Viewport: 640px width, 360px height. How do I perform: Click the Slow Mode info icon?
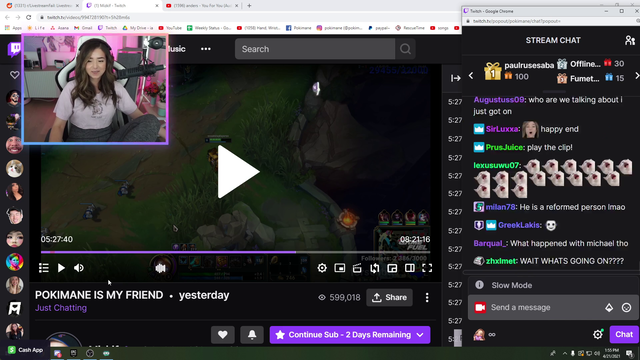tap(480, 285)
